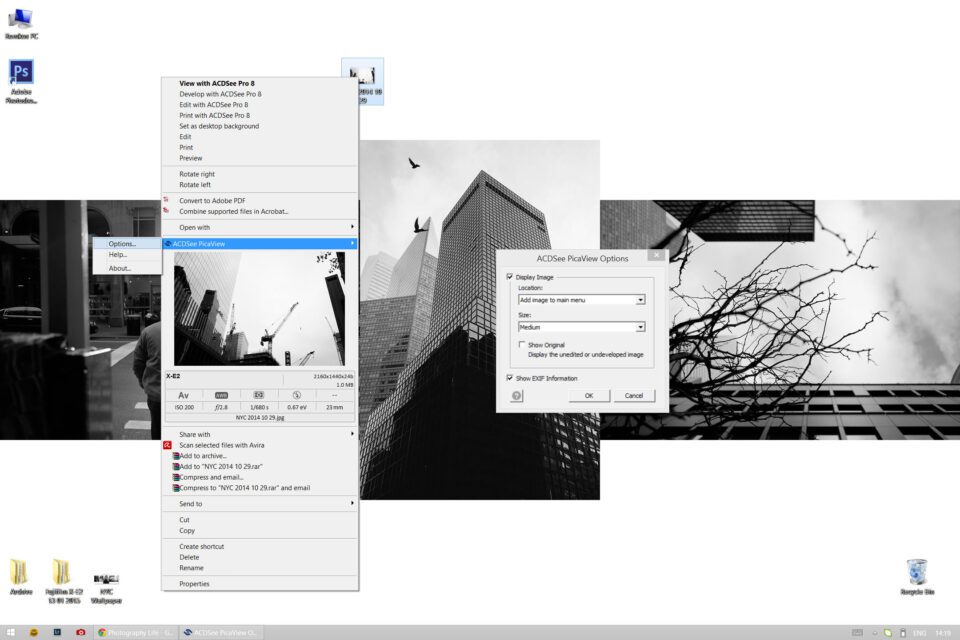The image size is (960, 640).
Task: Click the green system tray icon
Action: tap(888, 633)
